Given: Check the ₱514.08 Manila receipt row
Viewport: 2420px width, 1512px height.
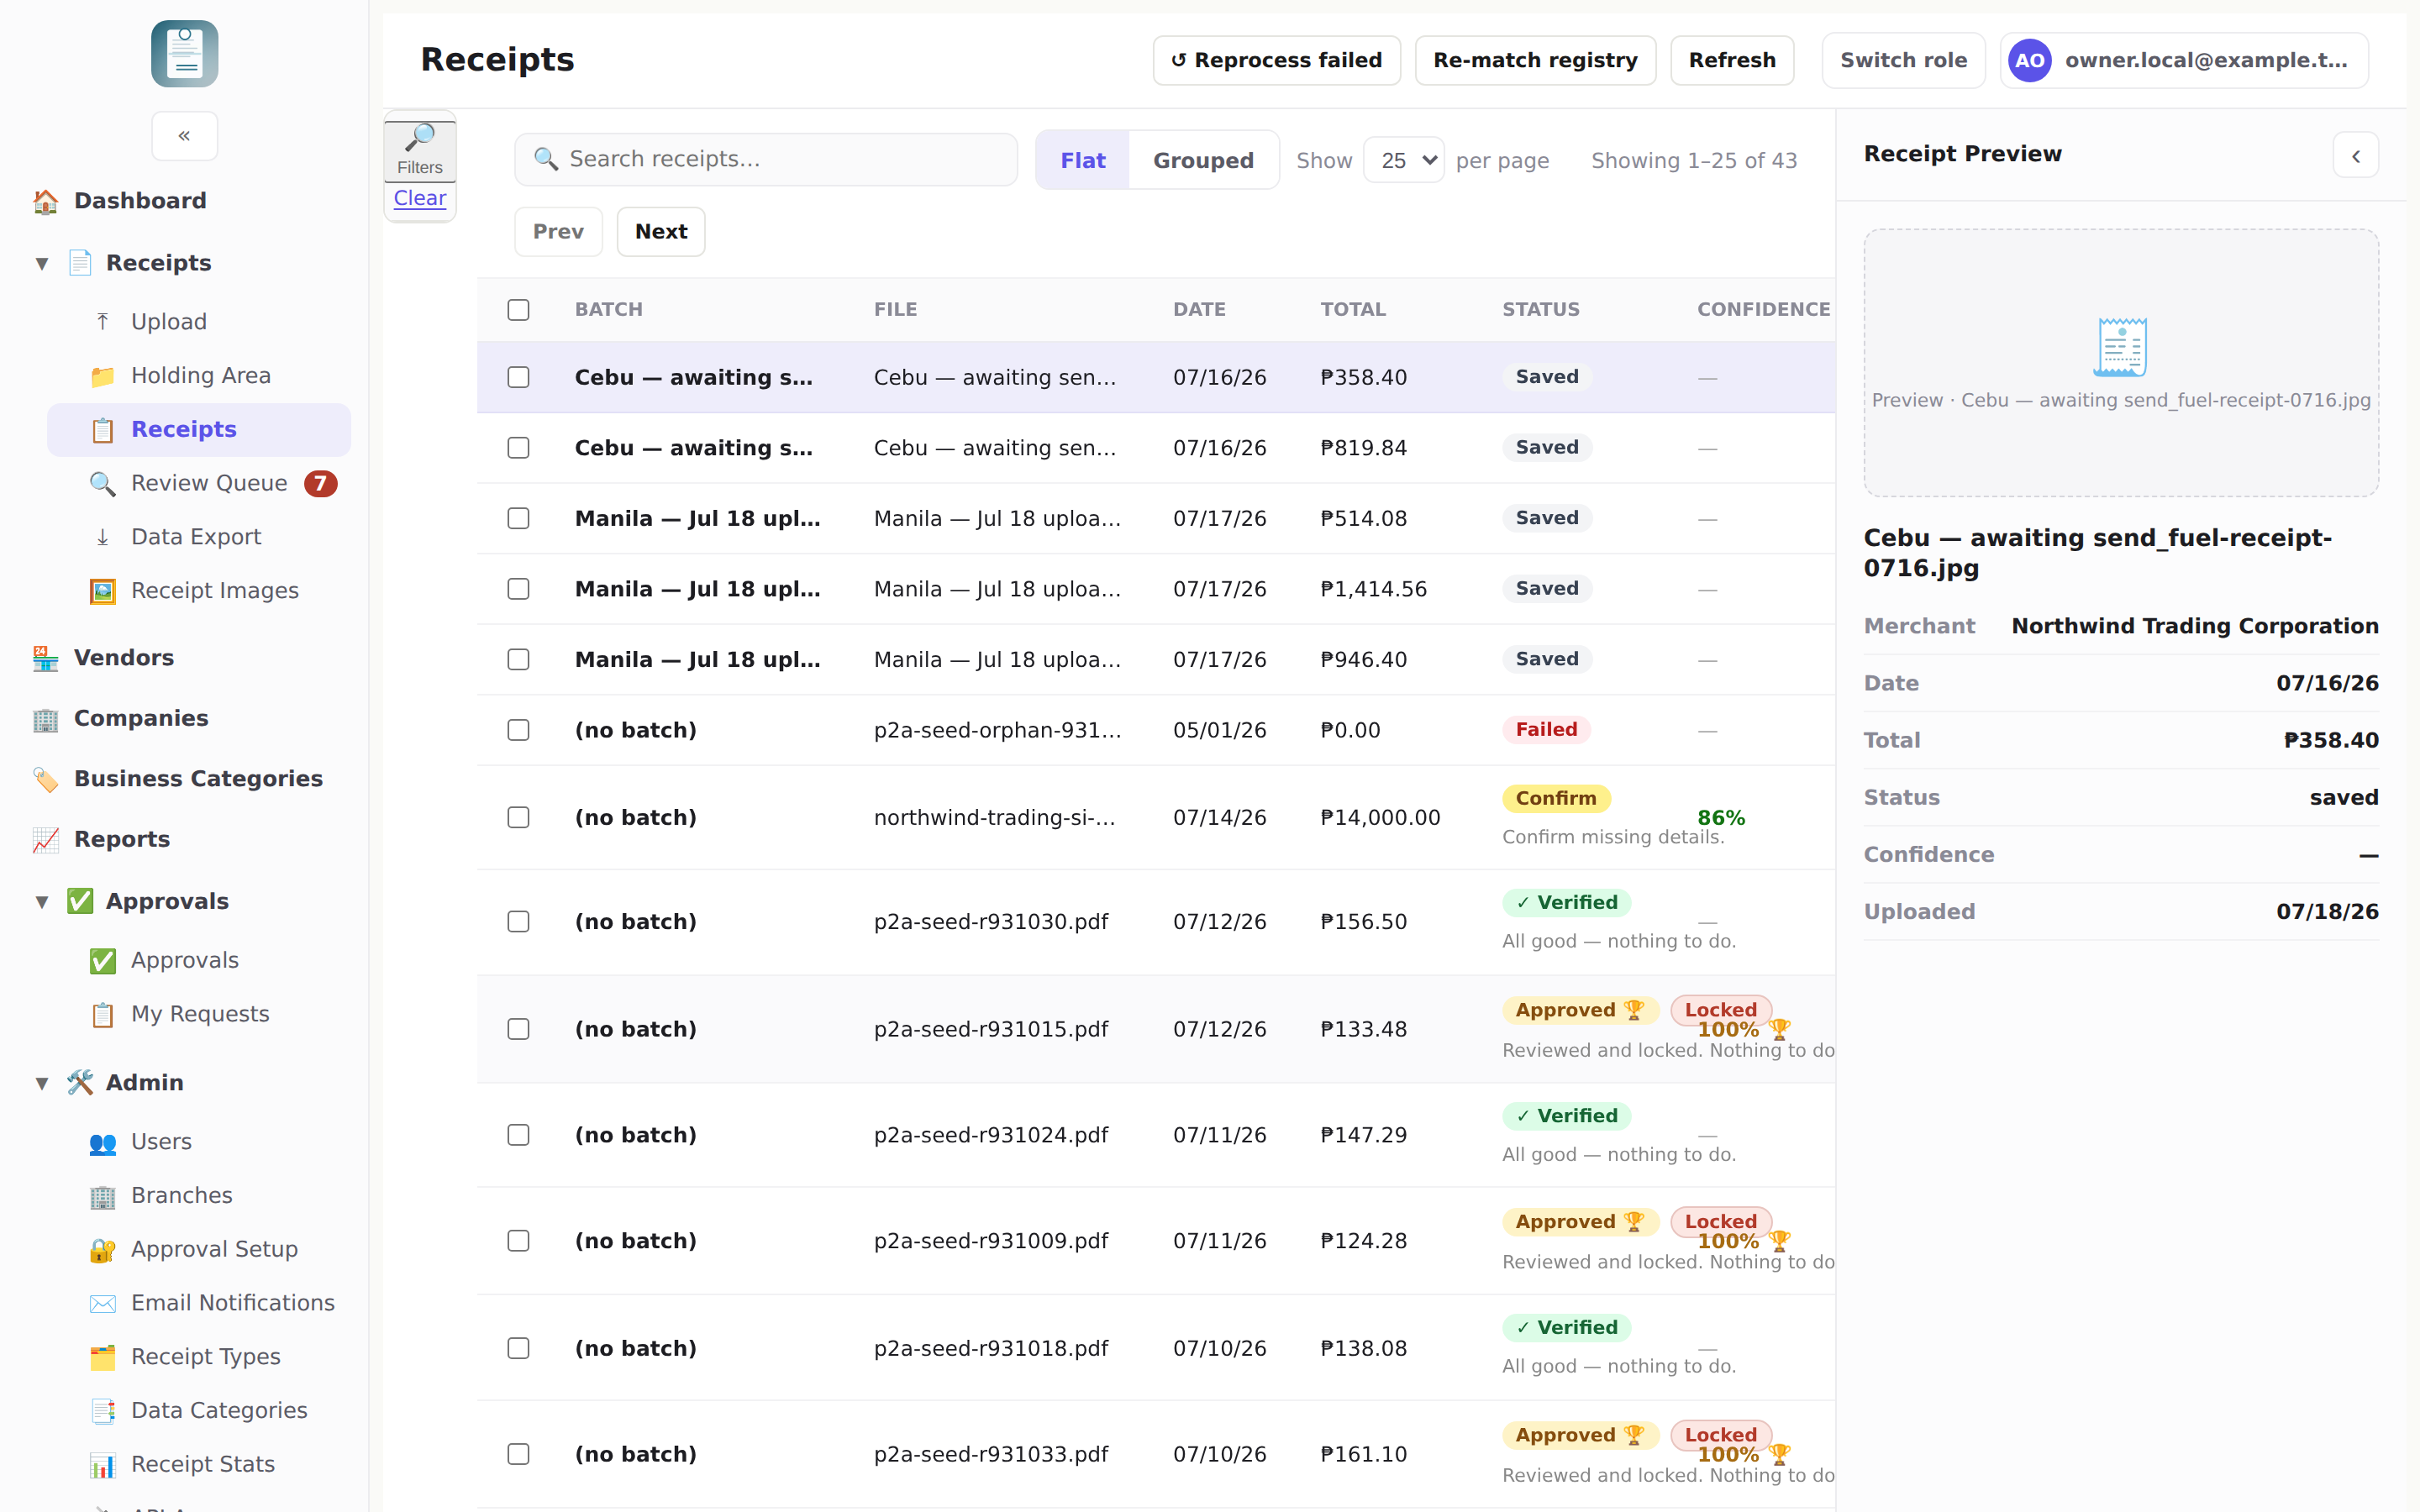Looking at the screenshot, I should click(518, 519).
